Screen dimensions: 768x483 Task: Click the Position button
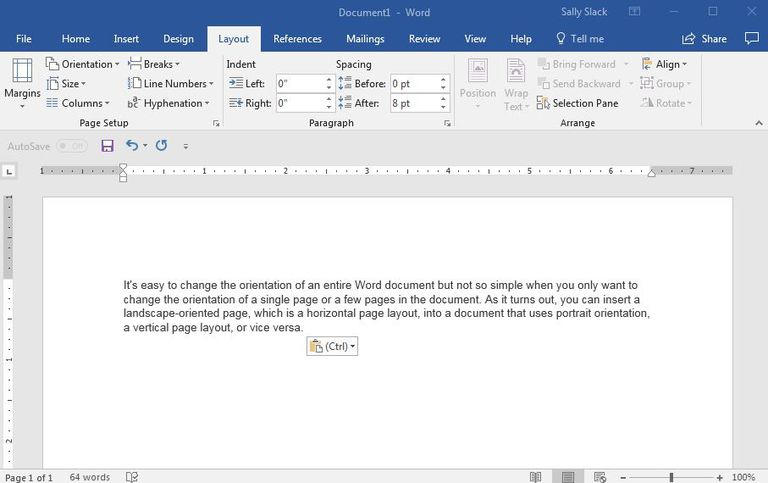(x=478, y=84)
